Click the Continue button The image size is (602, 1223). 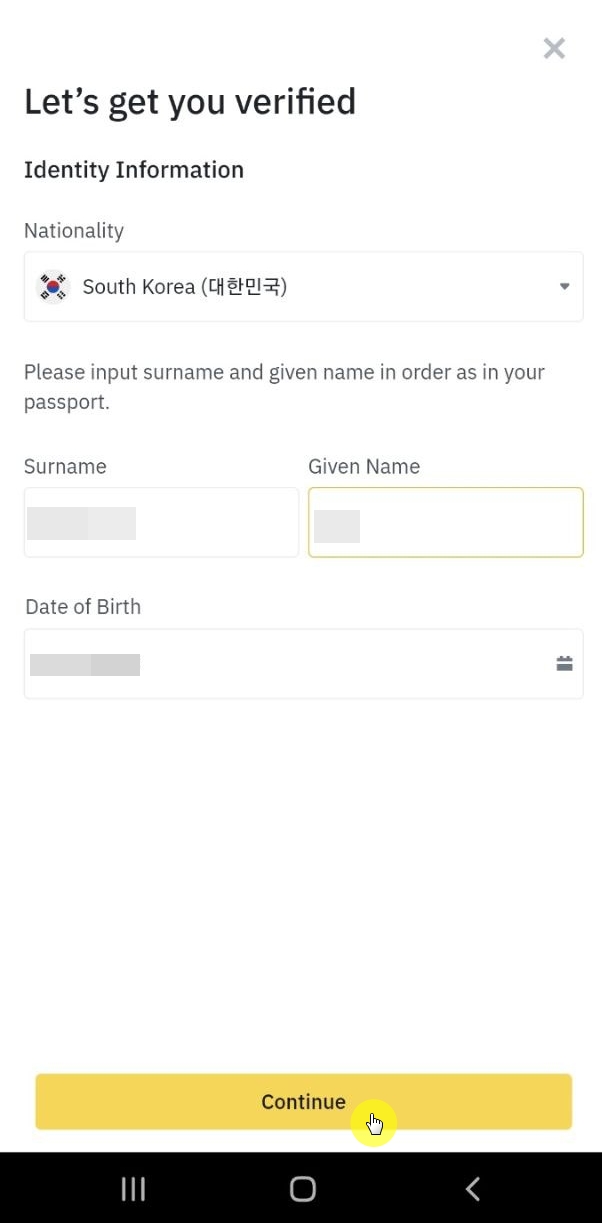click(x=303, y=1102)
